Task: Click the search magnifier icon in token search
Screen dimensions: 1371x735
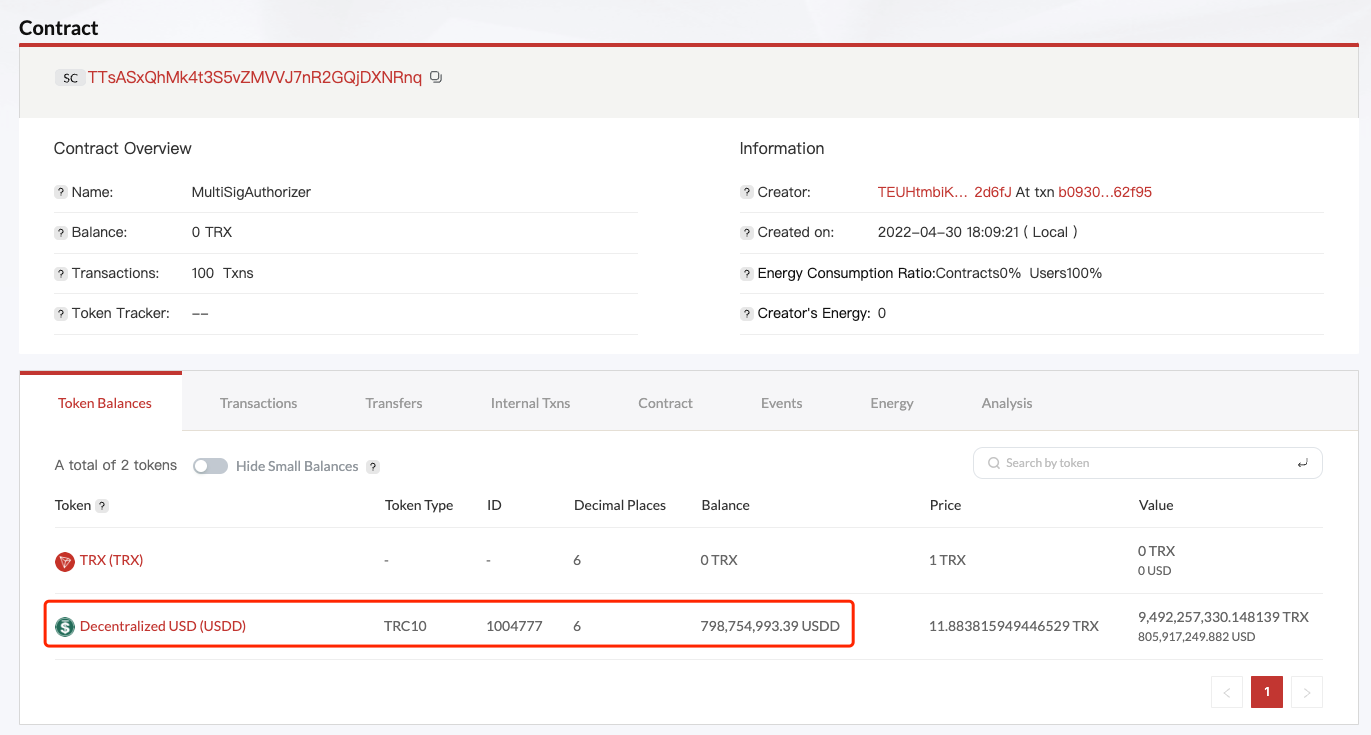Action: tap(994, 463)
